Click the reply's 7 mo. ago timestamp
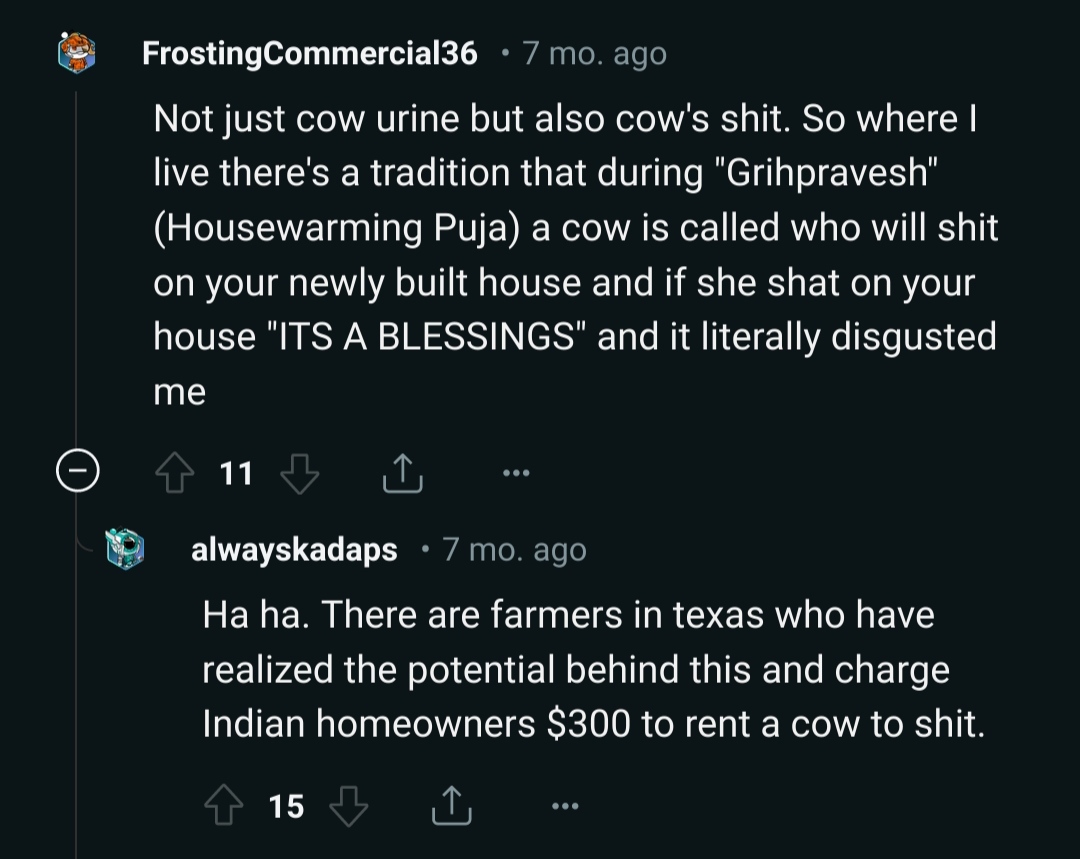This screenshot has width=1080, height=859. (514, 550)
